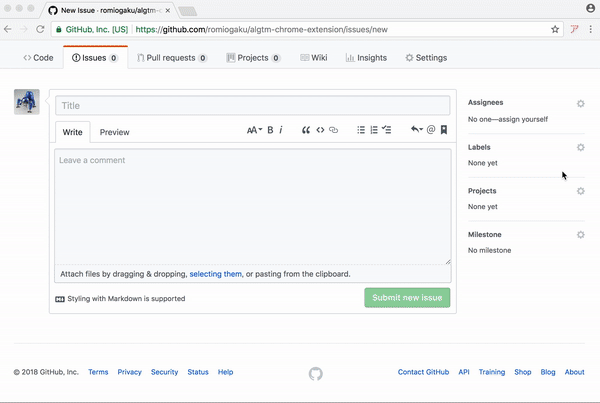Go back to previous page
The image size is (600, 403).
pos(8,29)
